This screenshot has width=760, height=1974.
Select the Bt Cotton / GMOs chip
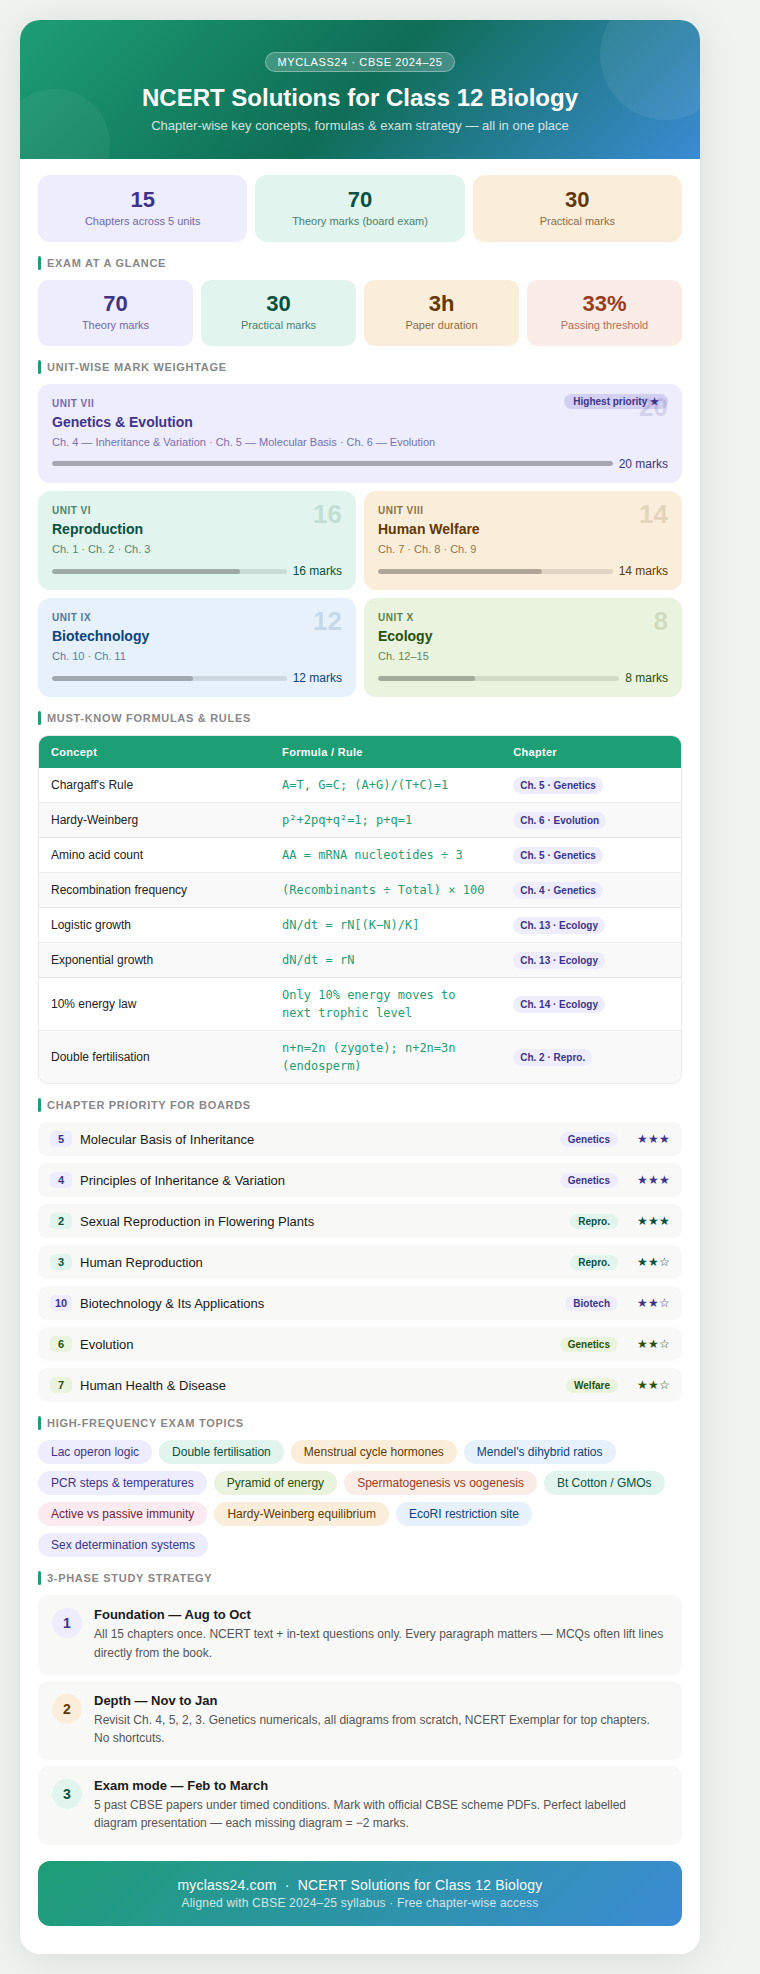(x=604, y=1483)
